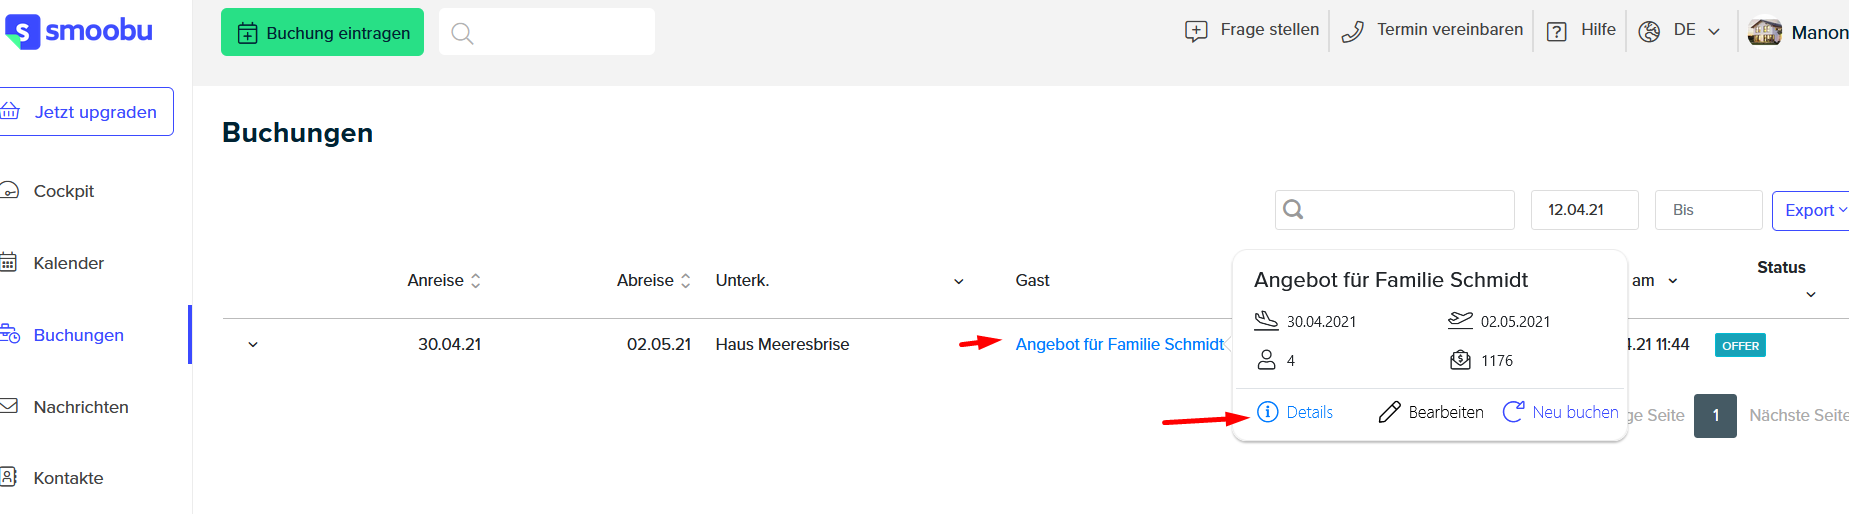Click the Hilfe question mark icon
This screenshot has width=1849, height=514.
point(1556,32)
